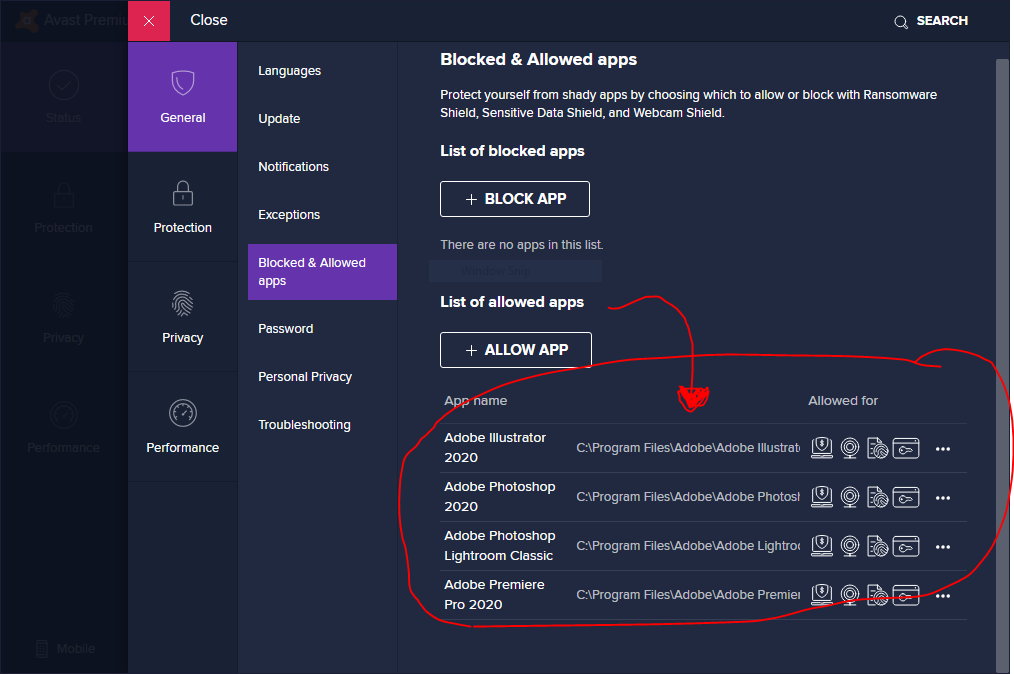1014x674 pixels.
Task: Go to Troubleshooting settings
Action: (x=305, y=424)
